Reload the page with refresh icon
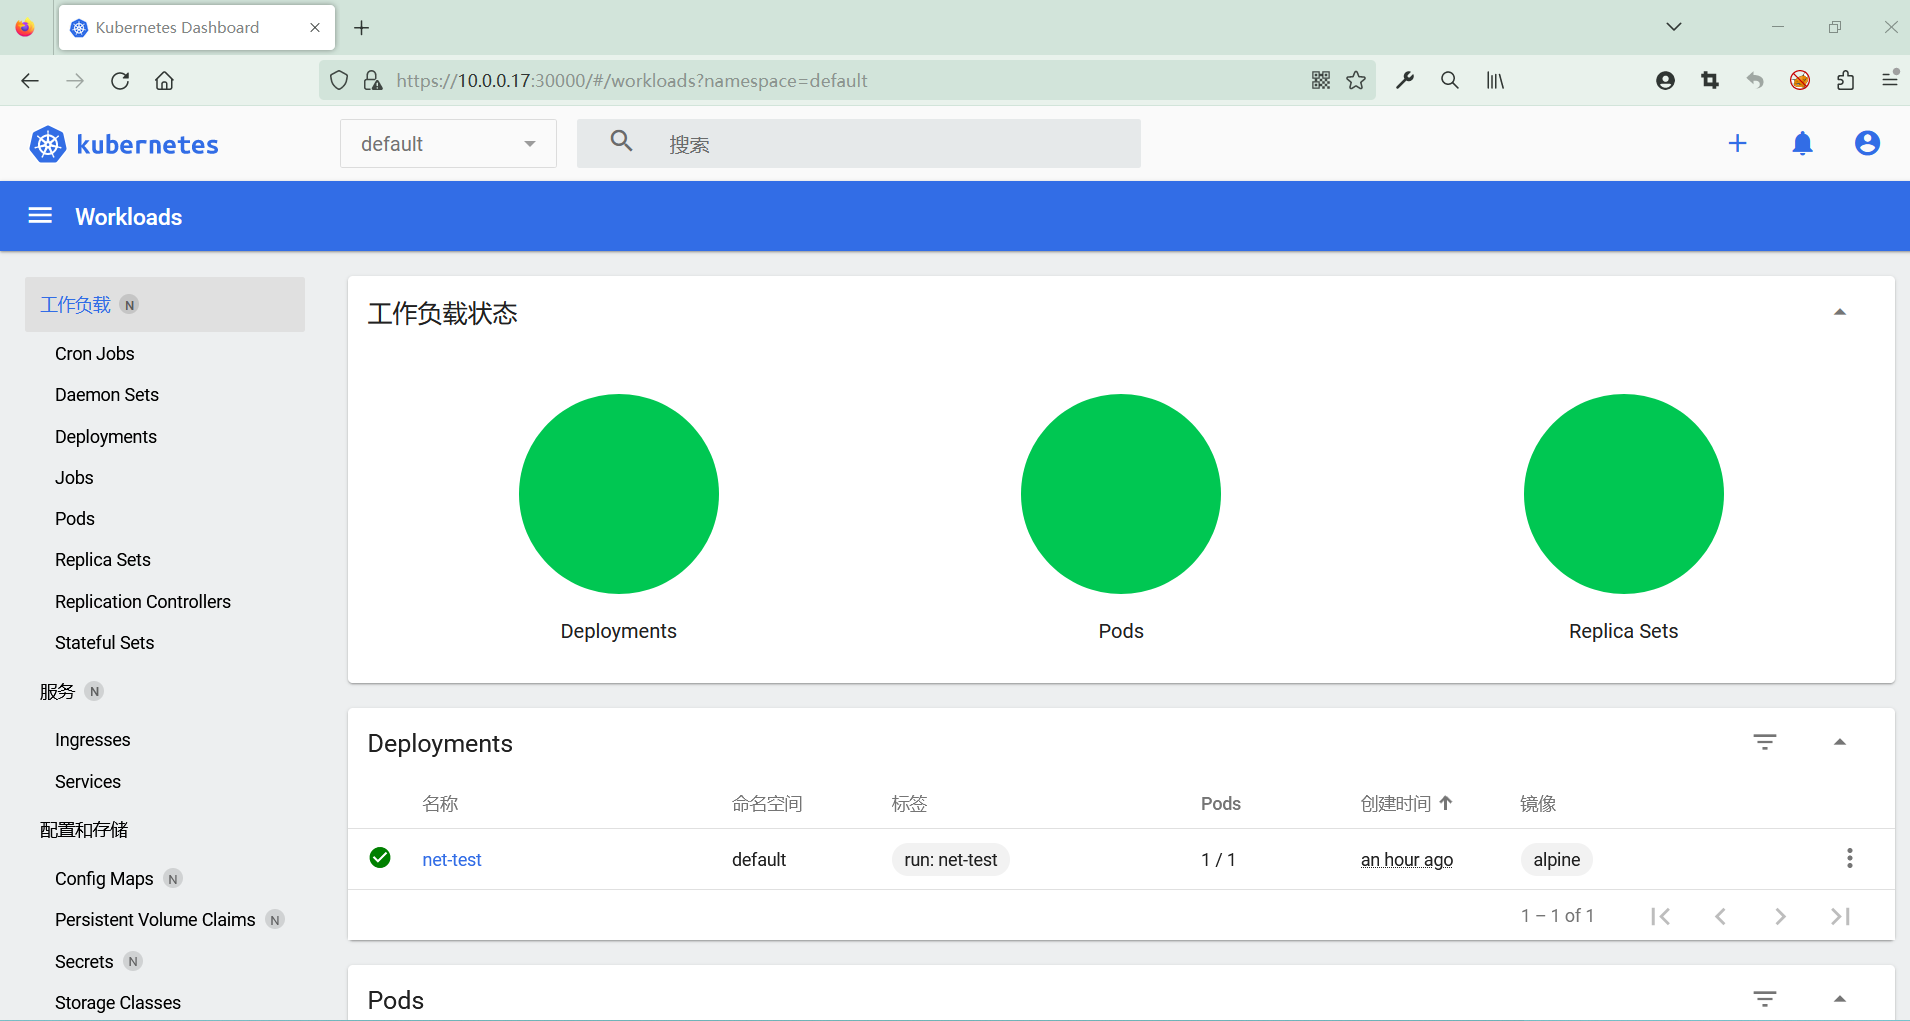The image size is (1910, 1021). coord(120,81)
